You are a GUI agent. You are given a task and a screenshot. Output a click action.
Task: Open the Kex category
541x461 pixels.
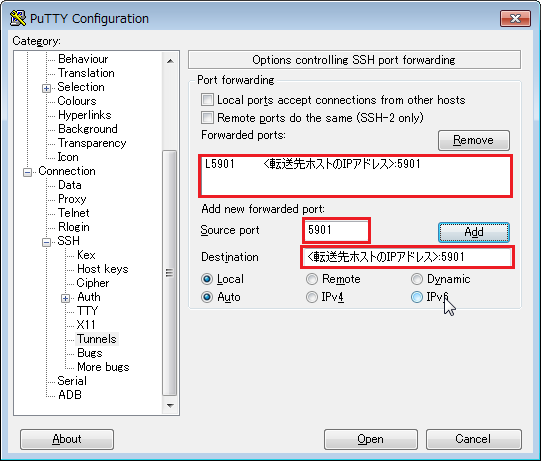(x=86, y=255)
